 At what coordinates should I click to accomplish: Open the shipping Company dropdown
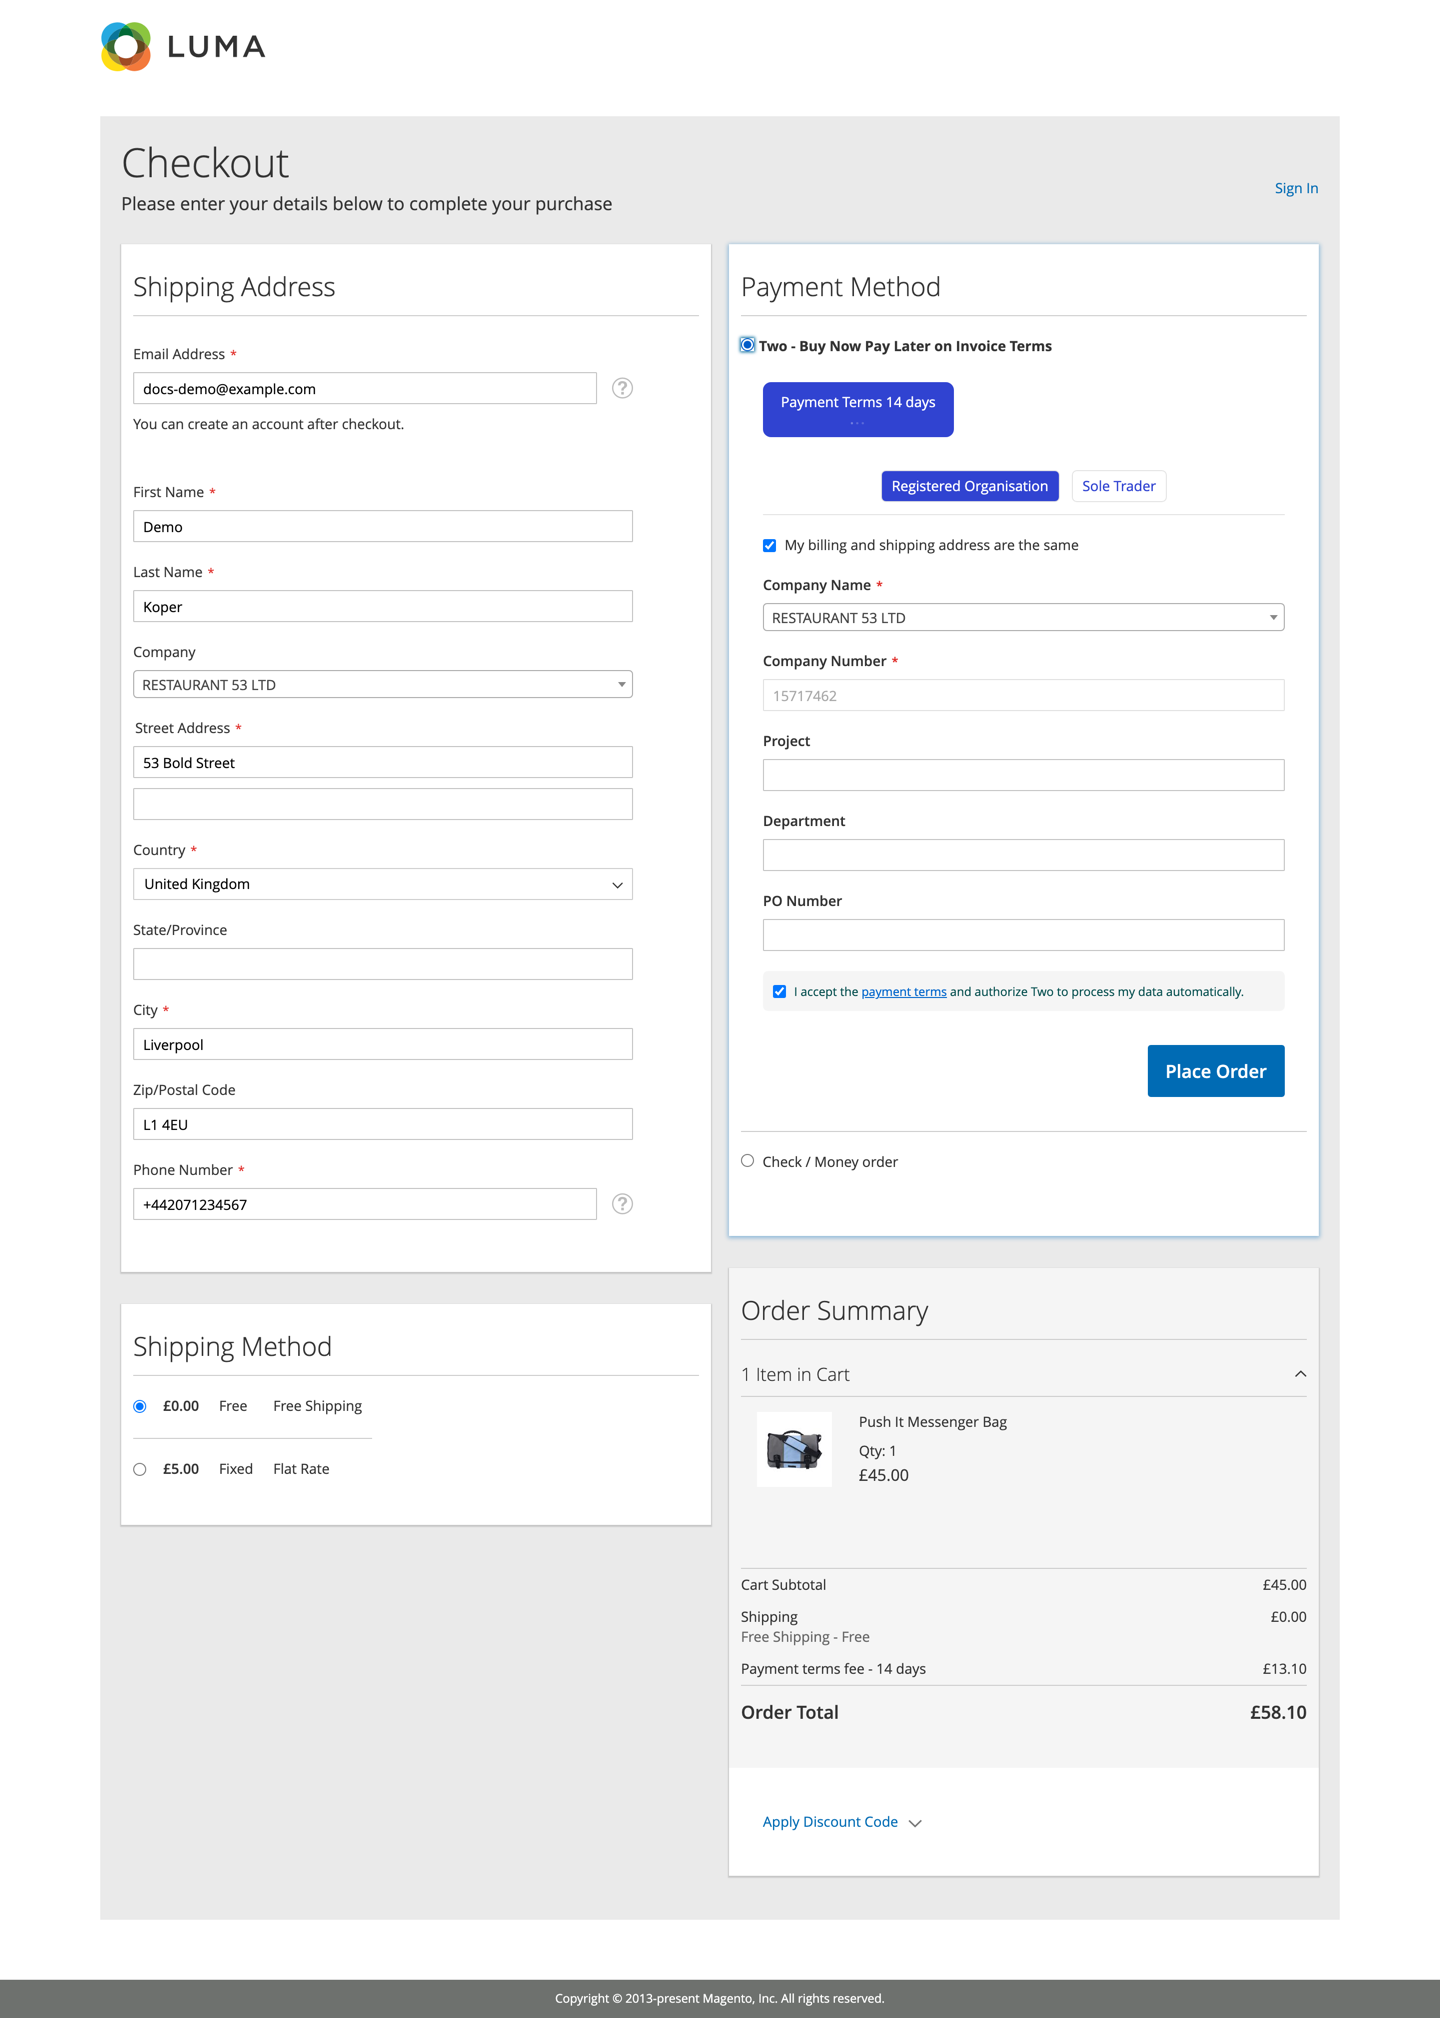pyautogui.click(x=383, y=685)
